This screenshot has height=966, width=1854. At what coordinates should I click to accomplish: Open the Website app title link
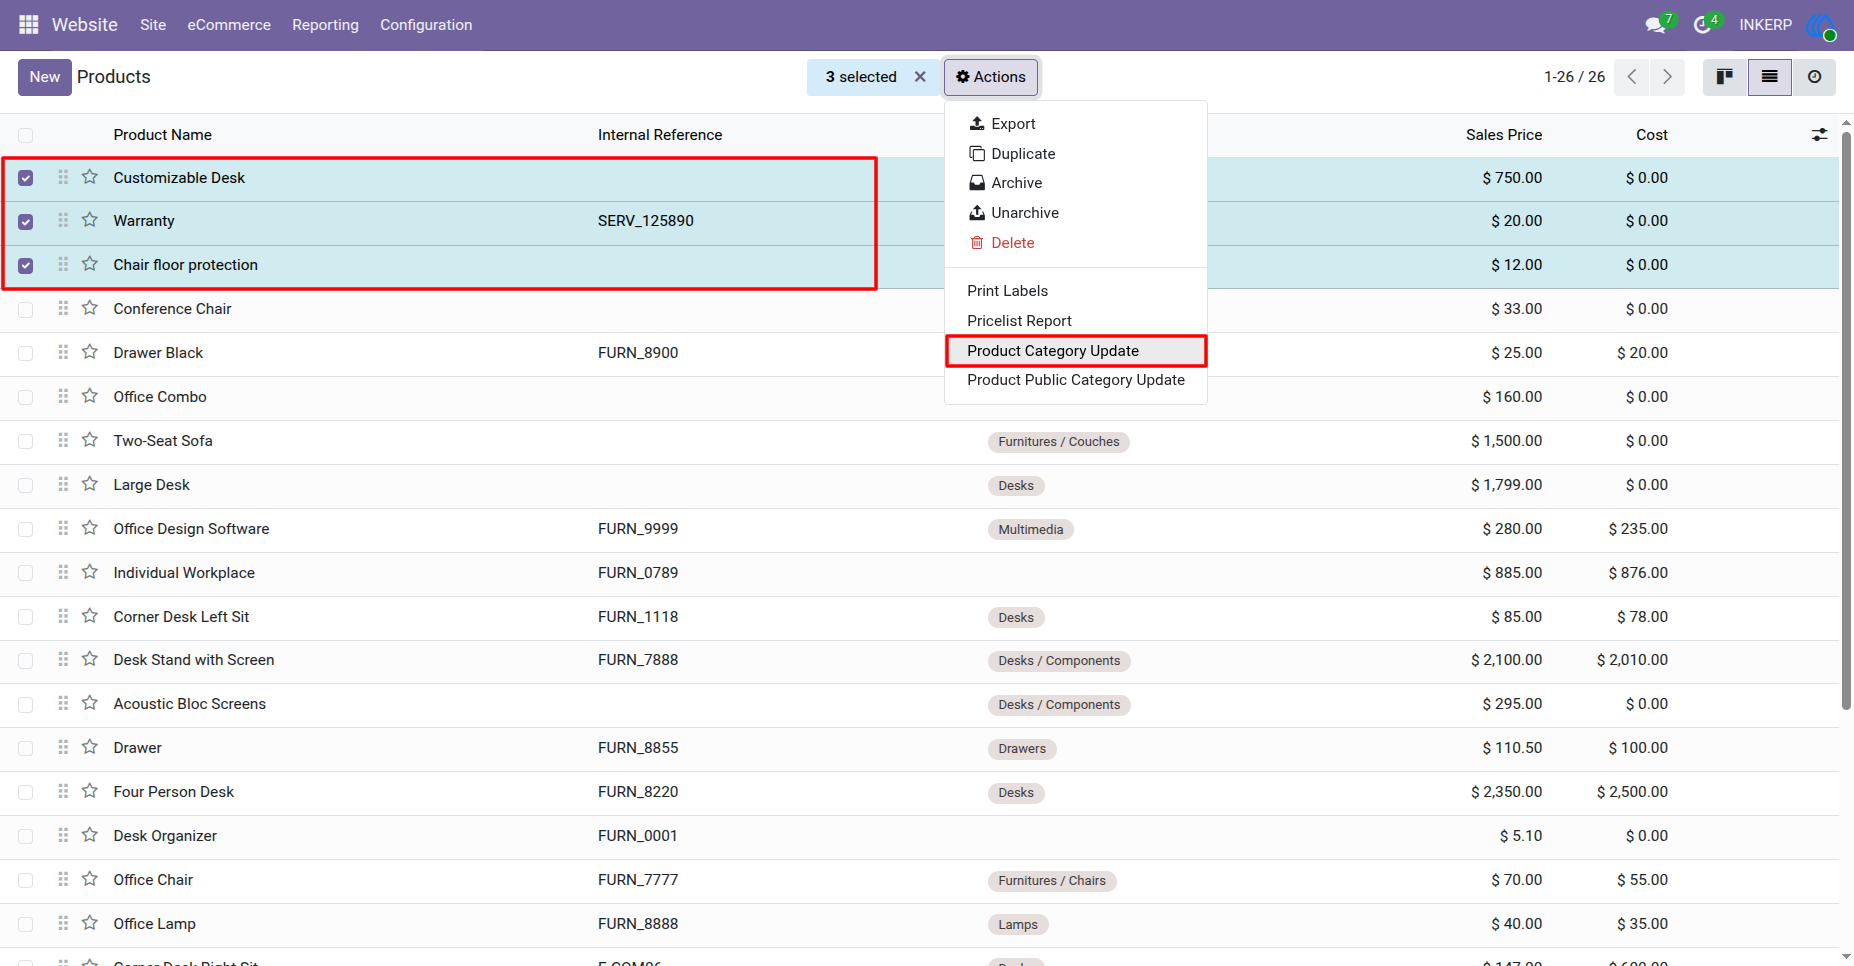(85, 25)
